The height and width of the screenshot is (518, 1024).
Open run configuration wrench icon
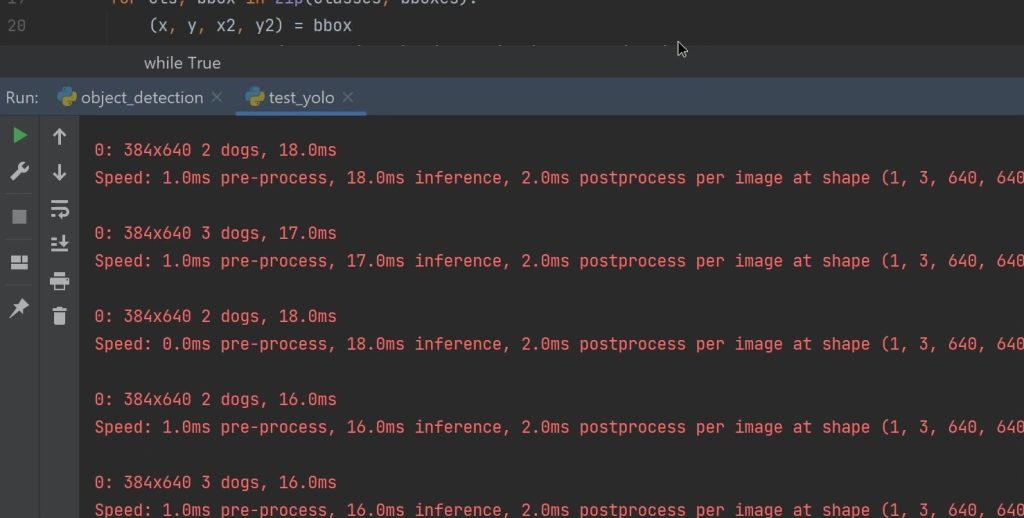click(x=20, y=171)
